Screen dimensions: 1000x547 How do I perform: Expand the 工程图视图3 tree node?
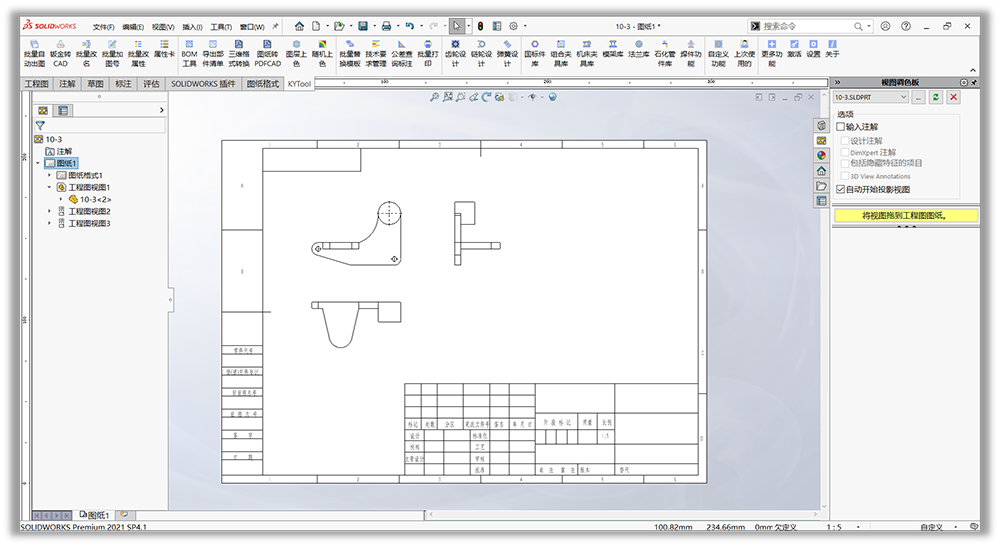tap(49, 223)
